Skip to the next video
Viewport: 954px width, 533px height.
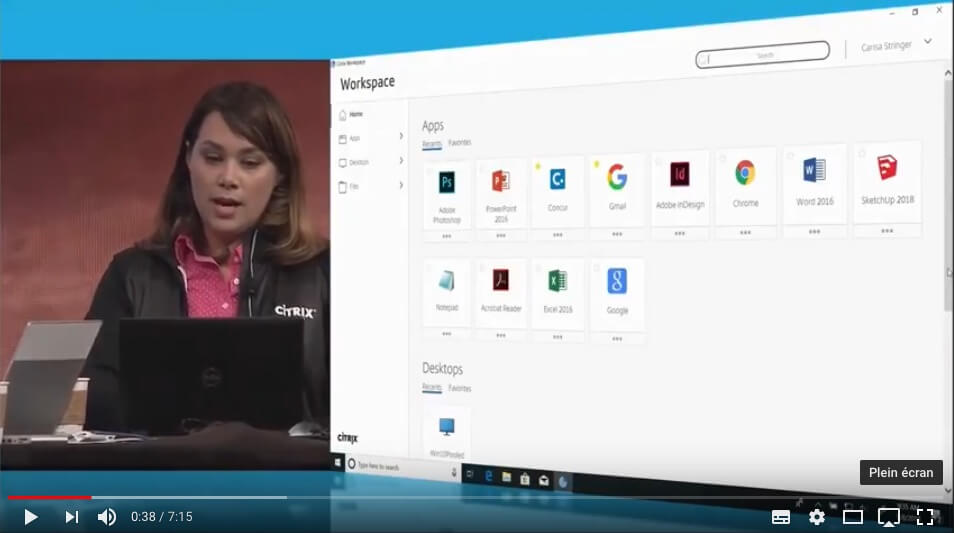tap(72, 517)
